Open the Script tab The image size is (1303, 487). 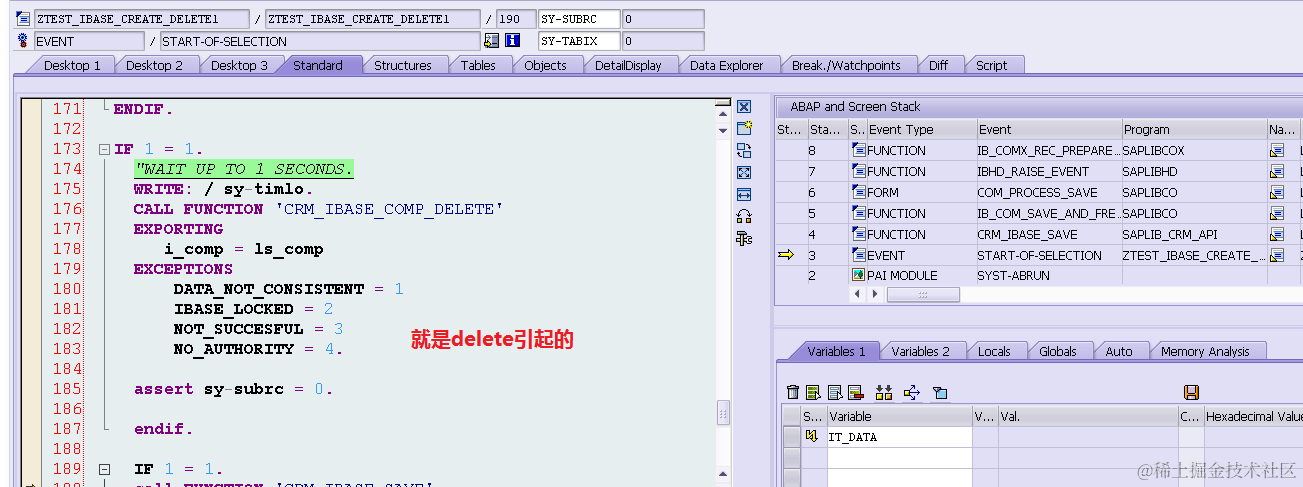click(991, 66)
